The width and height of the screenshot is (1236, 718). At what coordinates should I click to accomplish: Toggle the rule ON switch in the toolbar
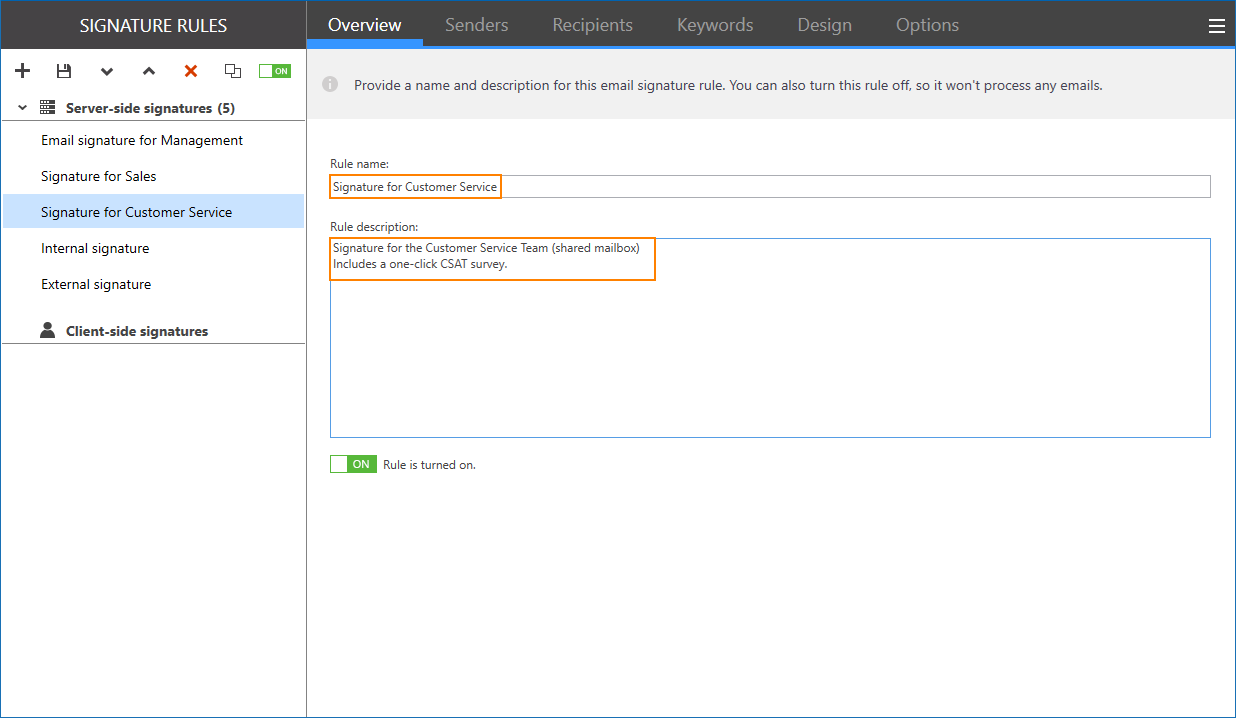coord(274,70)
